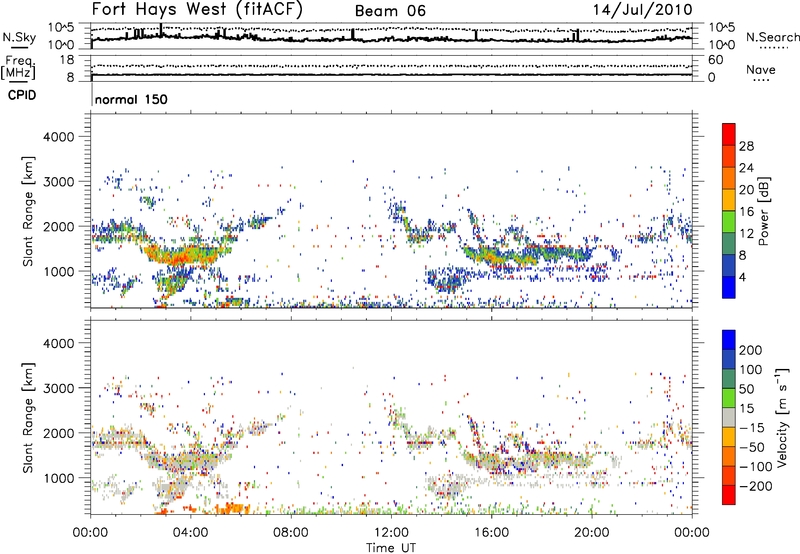This screenshot has height=554, width=800.
Task: Click the '16' tick on the power scale
Action: click(746, 212)
